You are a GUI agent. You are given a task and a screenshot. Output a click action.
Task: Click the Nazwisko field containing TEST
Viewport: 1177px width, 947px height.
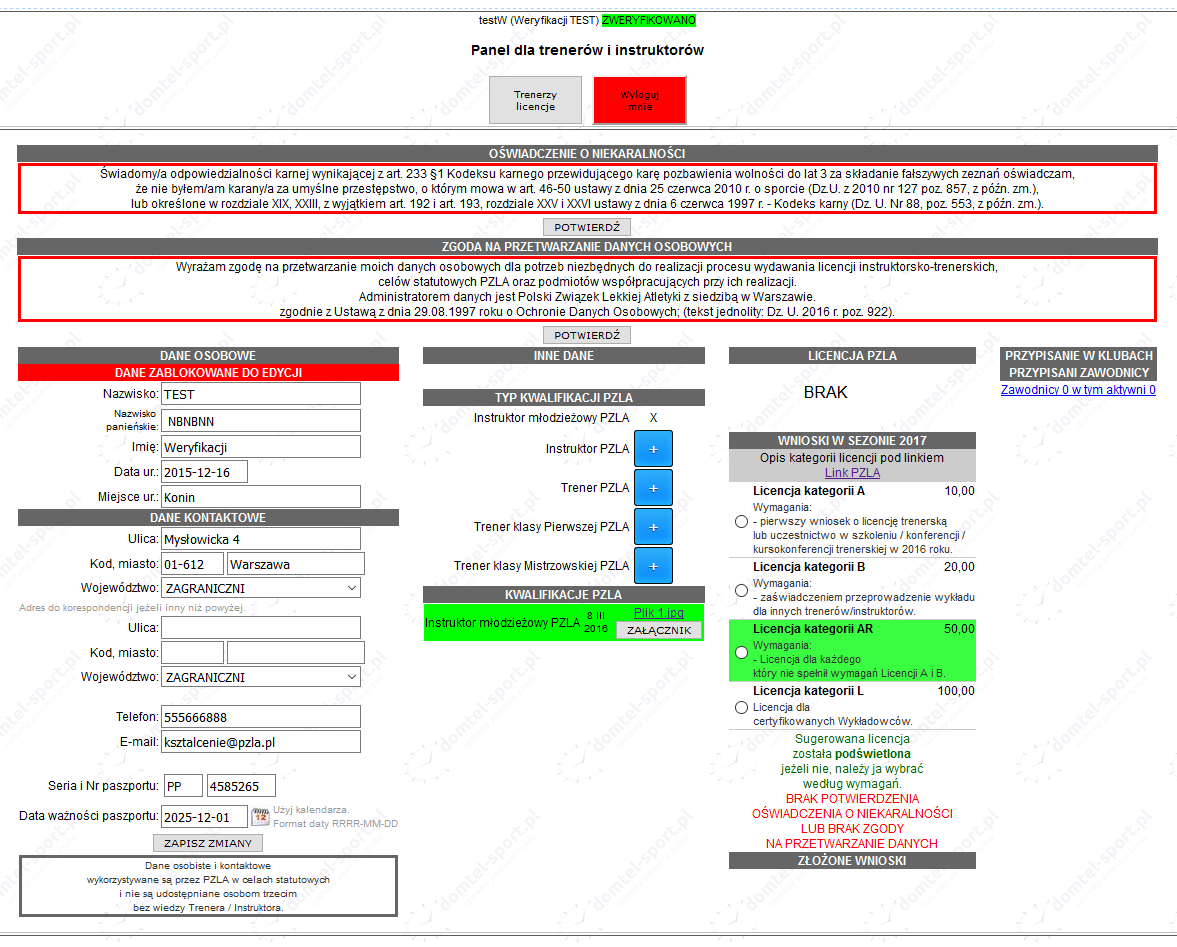pos(260,394)
